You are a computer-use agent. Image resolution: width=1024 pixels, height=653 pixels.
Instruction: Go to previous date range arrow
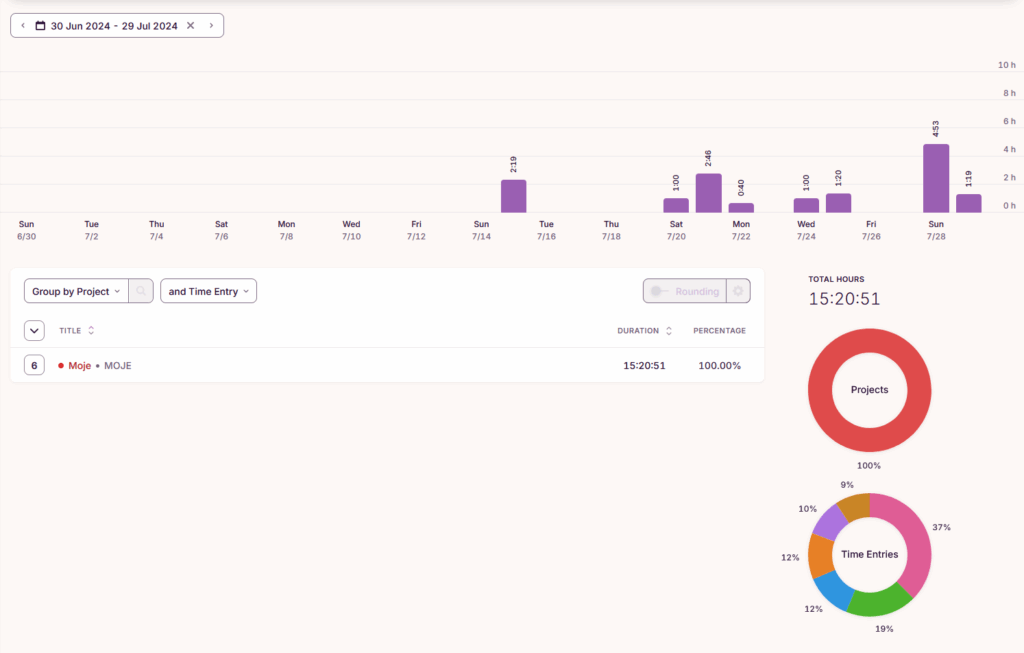tap(23, 26)
